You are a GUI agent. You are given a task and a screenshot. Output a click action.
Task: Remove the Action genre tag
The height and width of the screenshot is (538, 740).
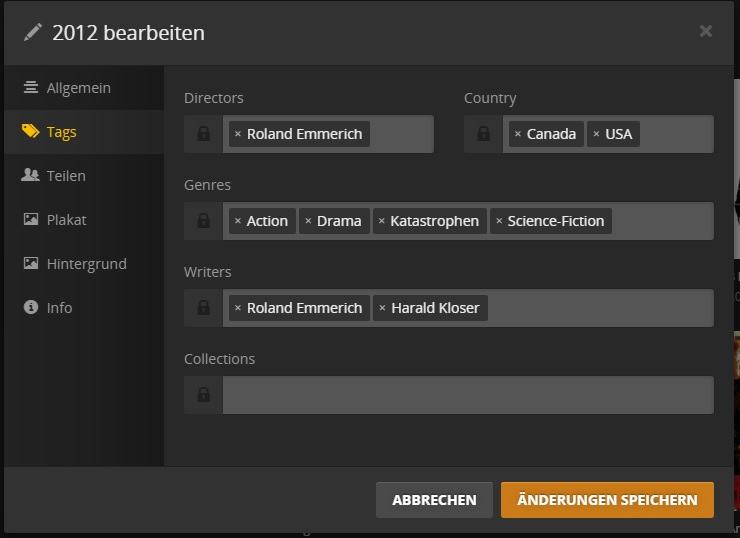pos(238,221)
